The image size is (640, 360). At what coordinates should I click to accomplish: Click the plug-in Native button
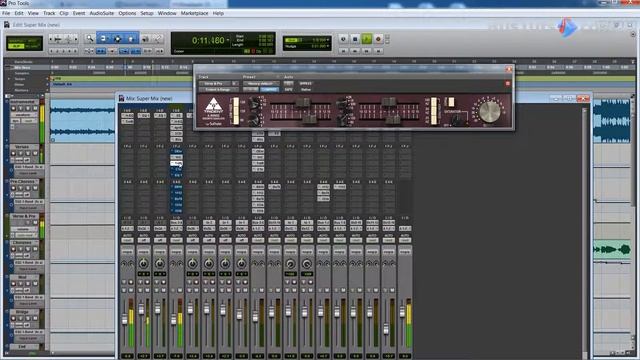(x=306, y=89)
